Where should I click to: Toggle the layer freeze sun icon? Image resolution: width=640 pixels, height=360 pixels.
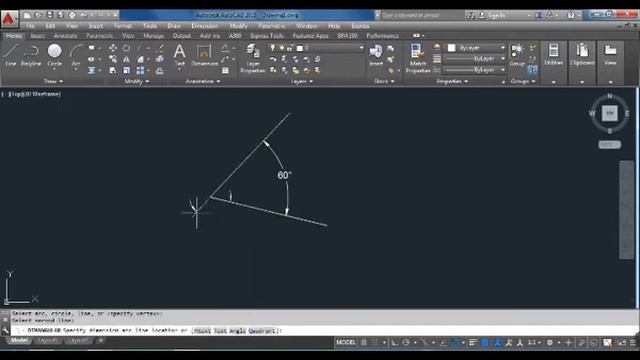pos(281,48)
